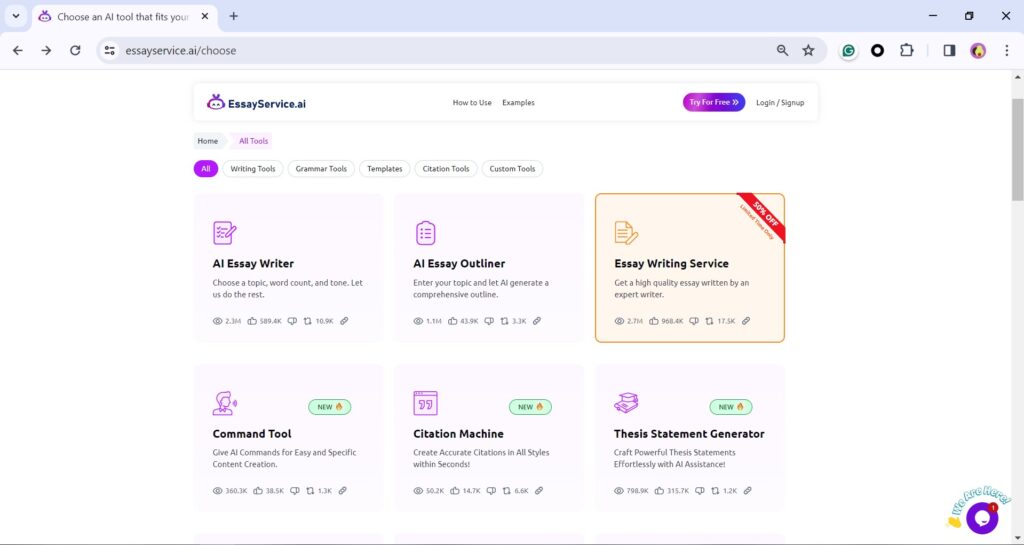Select the All filter tab
The image size is (1024, 545).
(206, 168)
